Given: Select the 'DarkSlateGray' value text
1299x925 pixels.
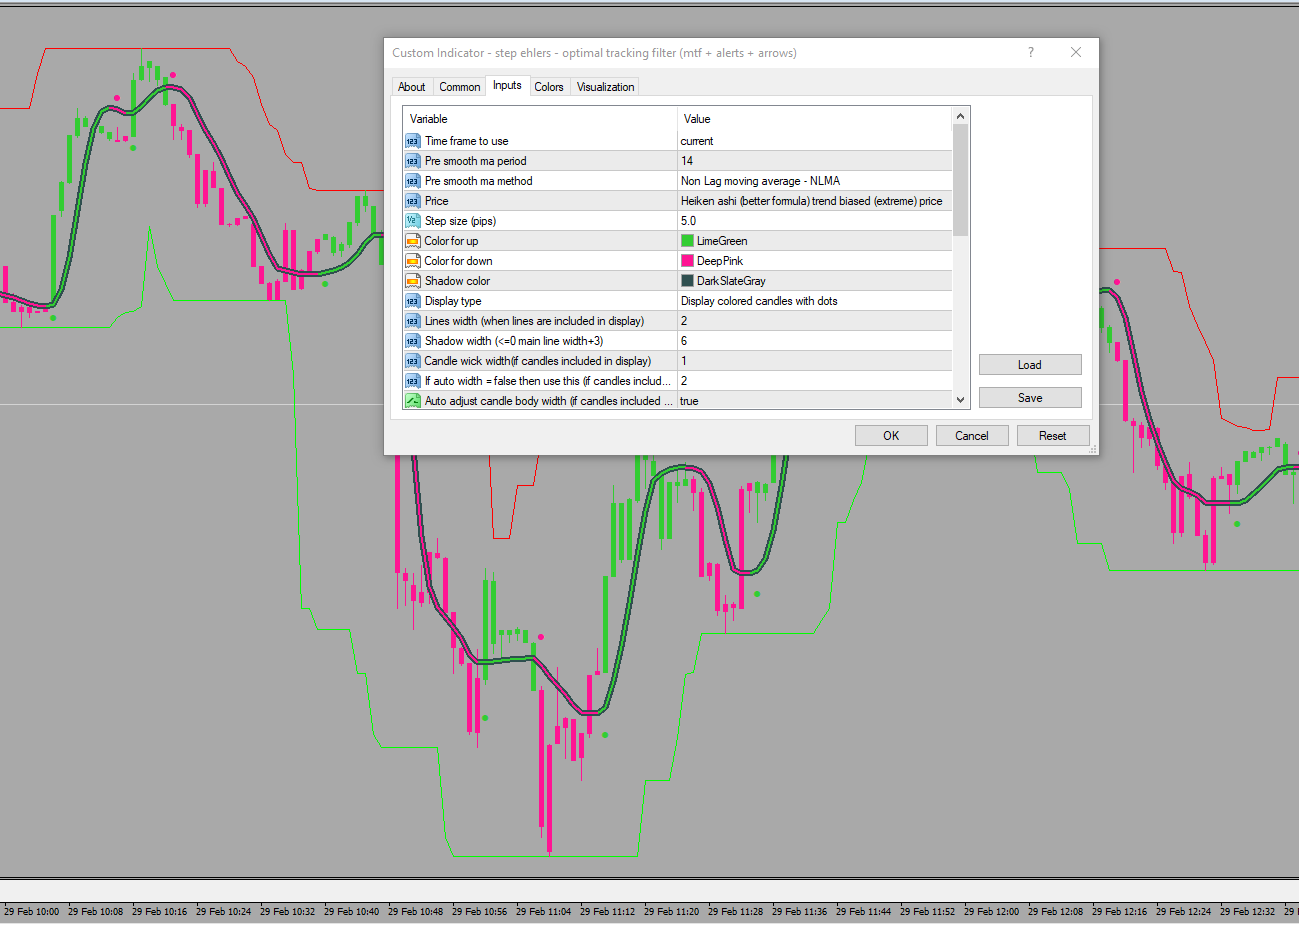Looking at the screenshot, I should pos(731,281).
